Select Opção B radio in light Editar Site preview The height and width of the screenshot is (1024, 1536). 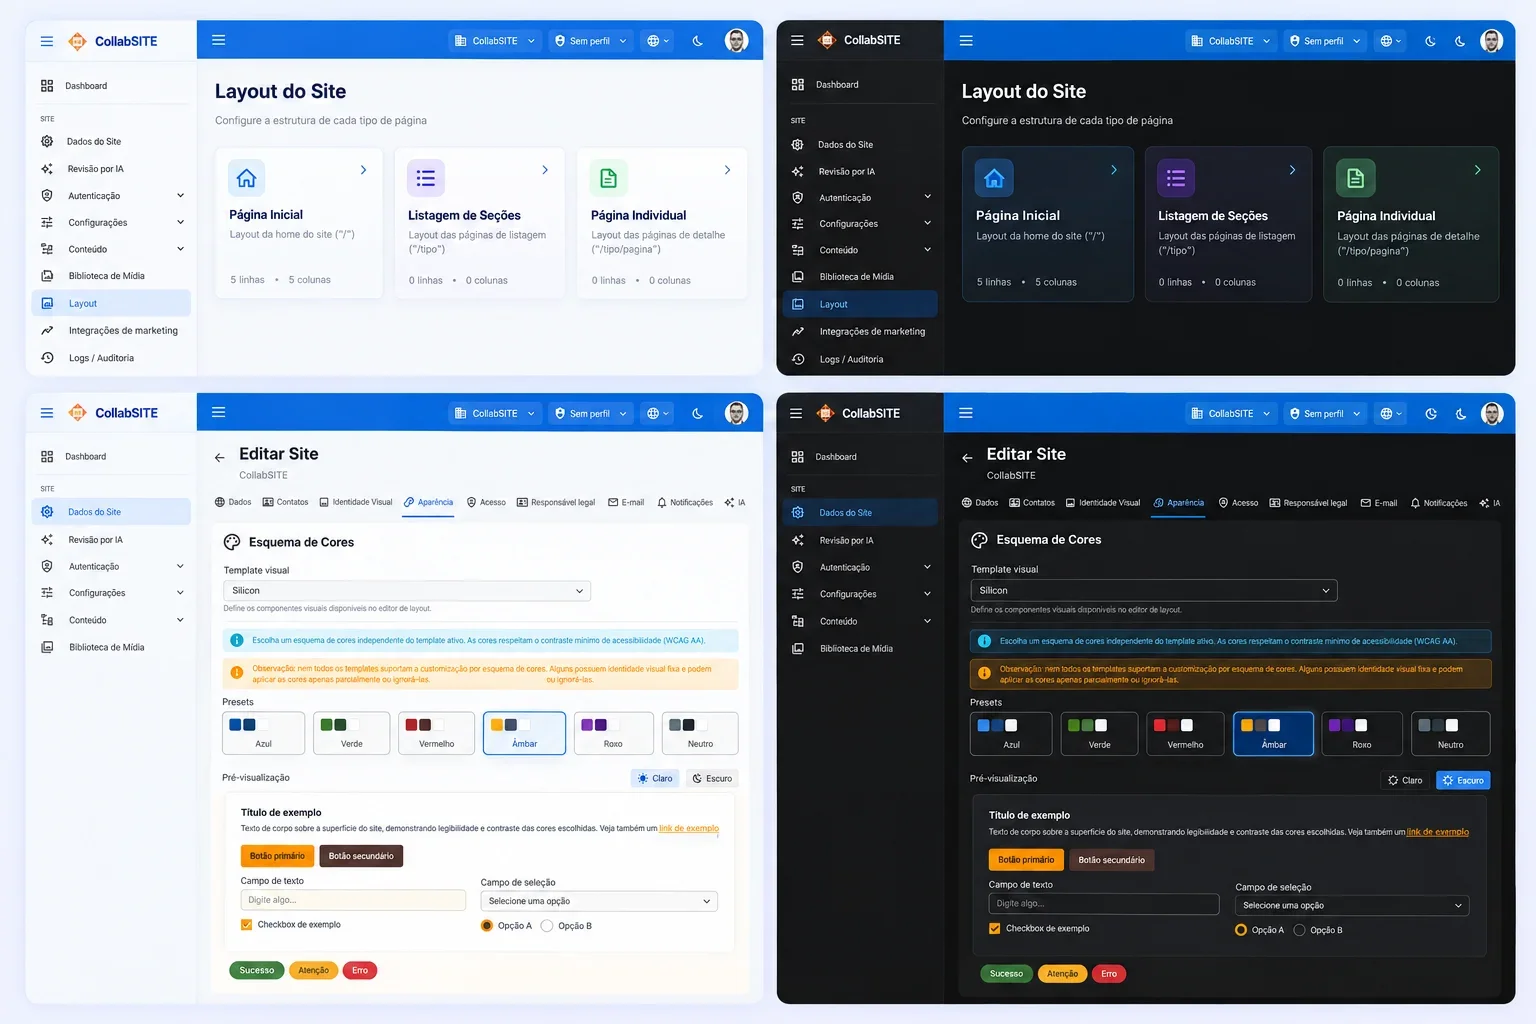point(547,926)
